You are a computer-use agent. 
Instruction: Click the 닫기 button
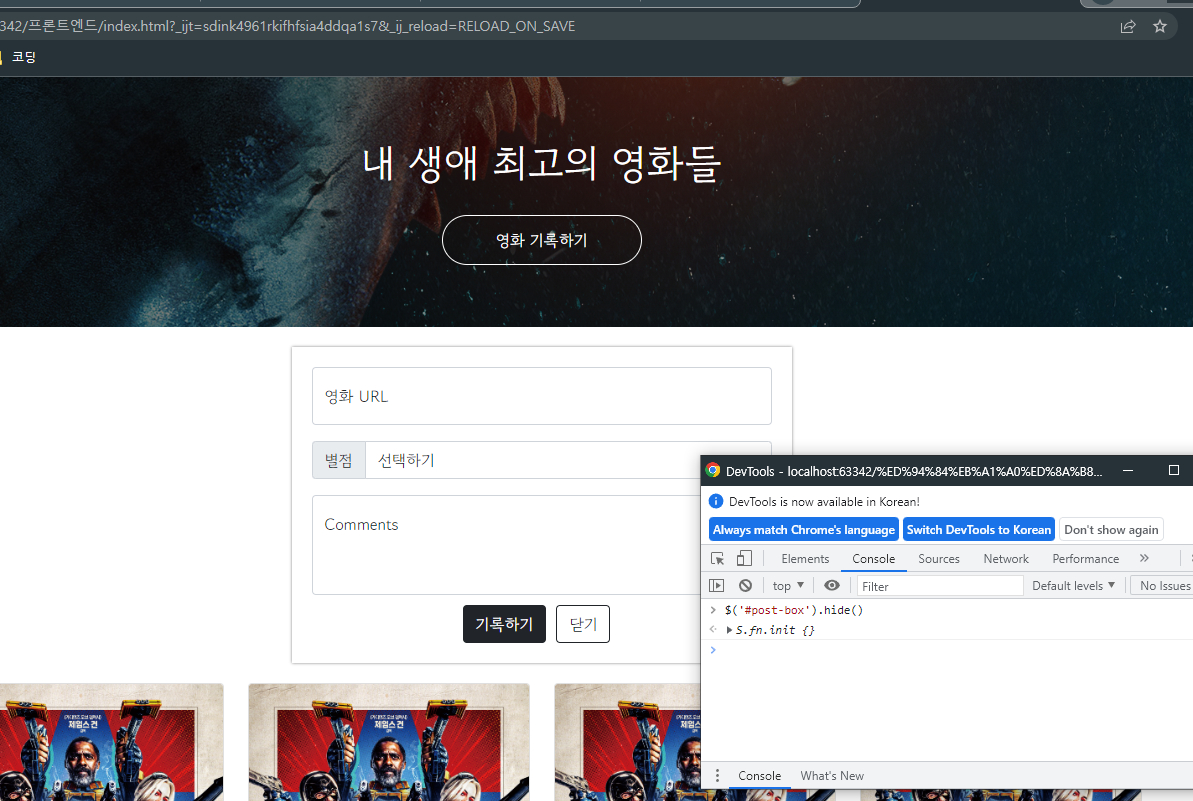click(583, 624)
